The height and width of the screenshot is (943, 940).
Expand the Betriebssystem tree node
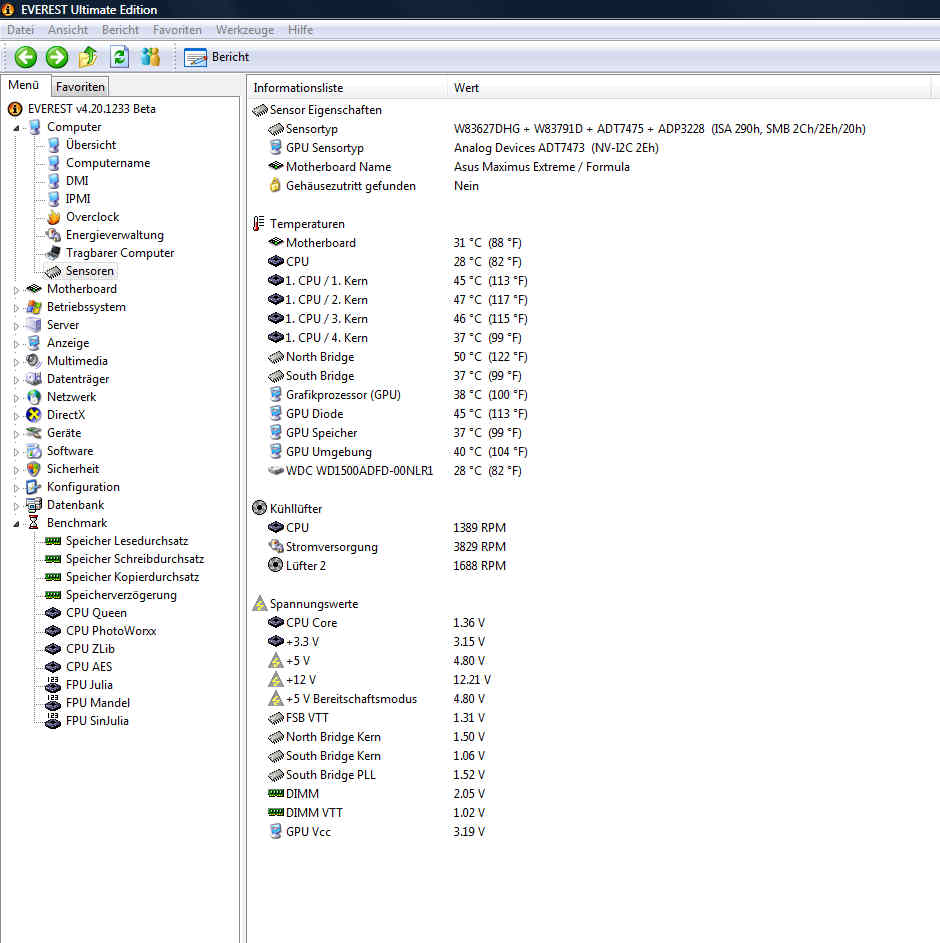(16, 308)
